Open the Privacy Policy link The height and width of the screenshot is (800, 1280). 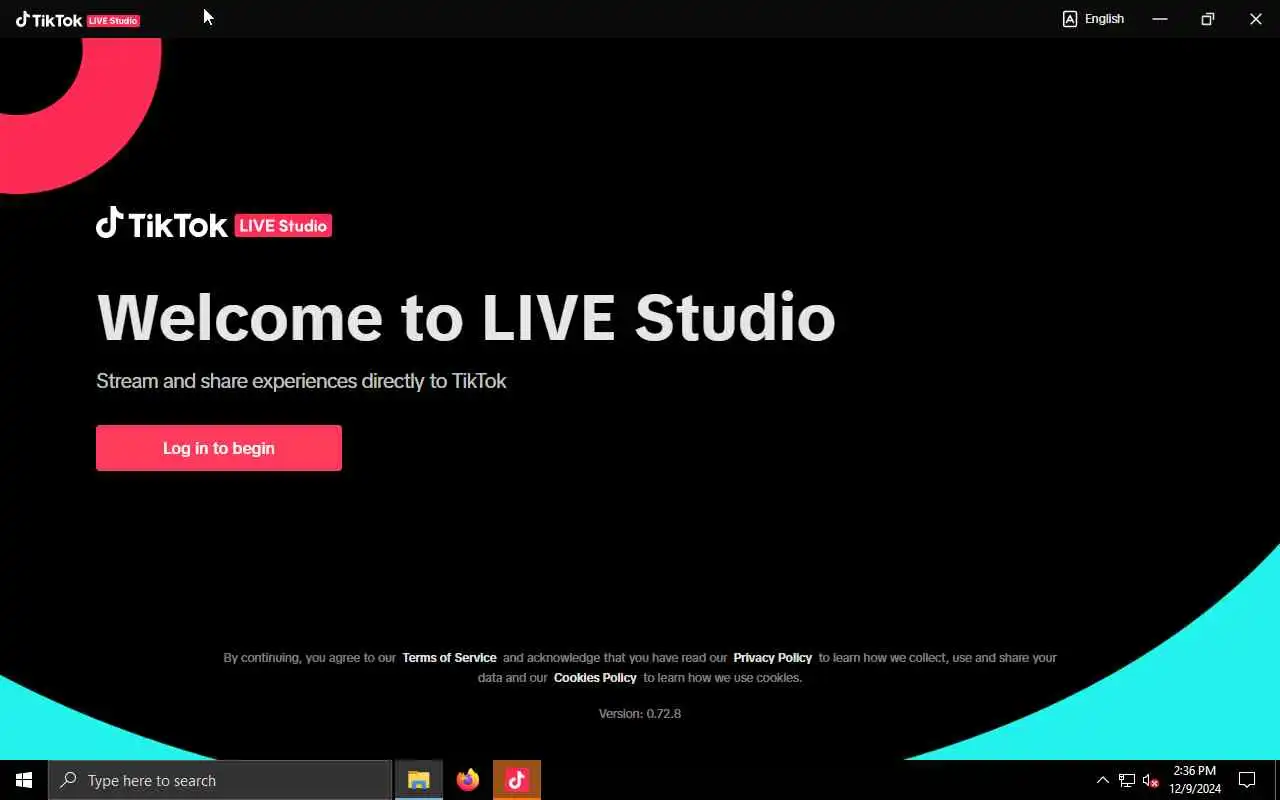coord(773,658)
